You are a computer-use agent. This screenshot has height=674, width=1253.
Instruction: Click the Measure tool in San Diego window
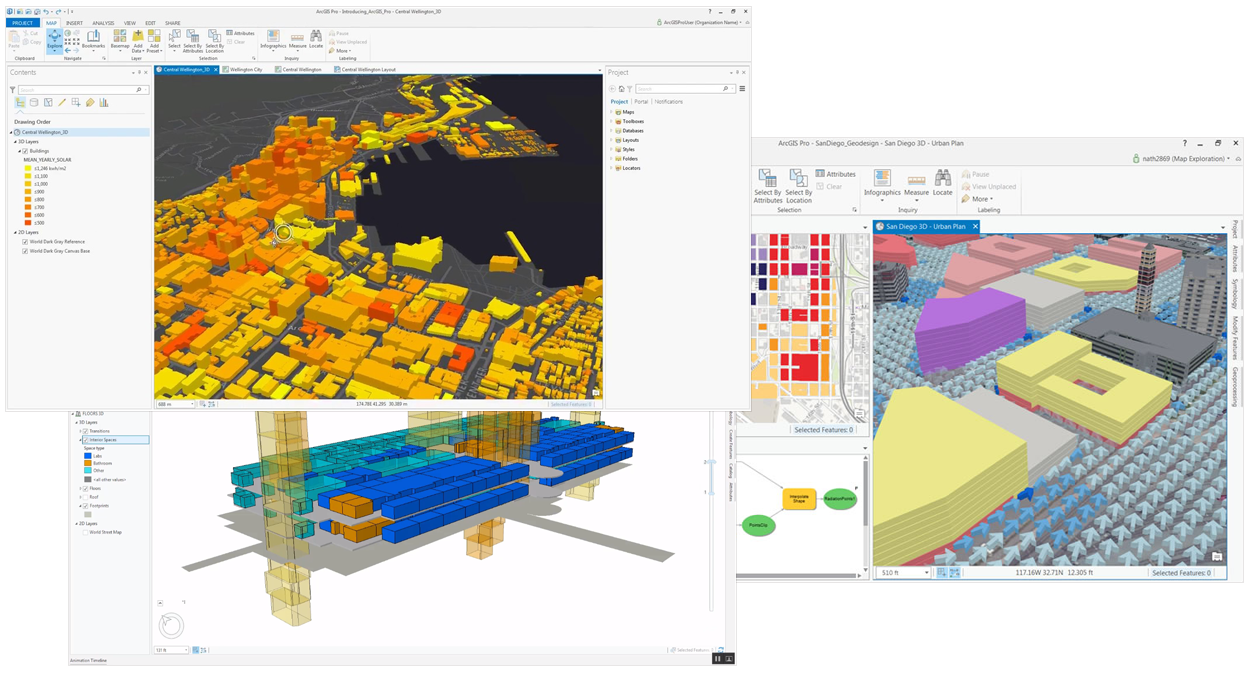coord(916,181)
